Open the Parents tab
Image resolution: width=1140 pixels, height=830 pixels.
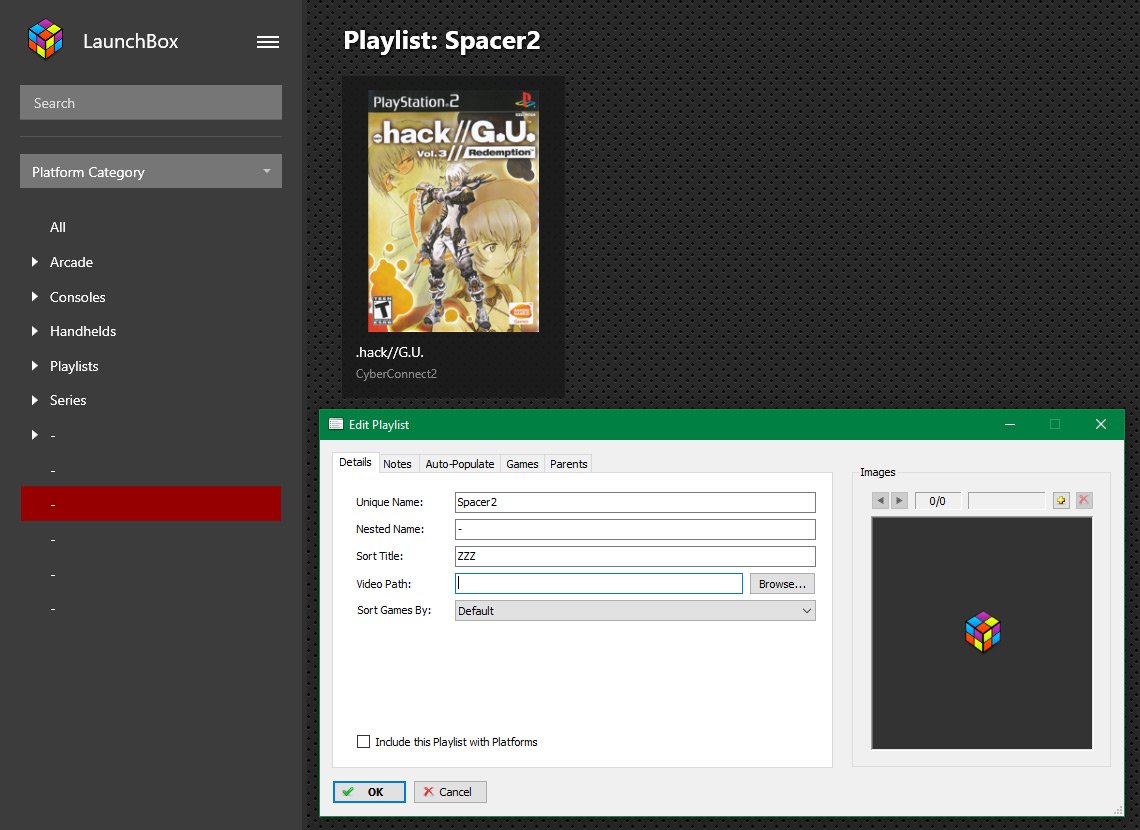point(569,464)
